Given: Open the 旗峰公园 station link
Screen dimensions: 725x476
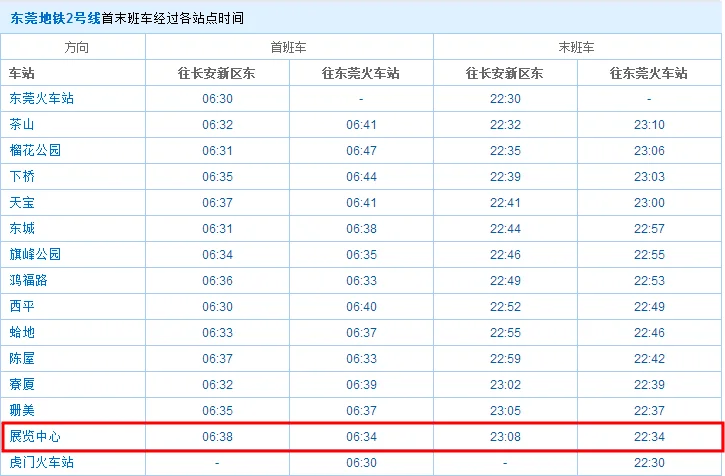Looking at the screenshot, I should tap(35, 254).
